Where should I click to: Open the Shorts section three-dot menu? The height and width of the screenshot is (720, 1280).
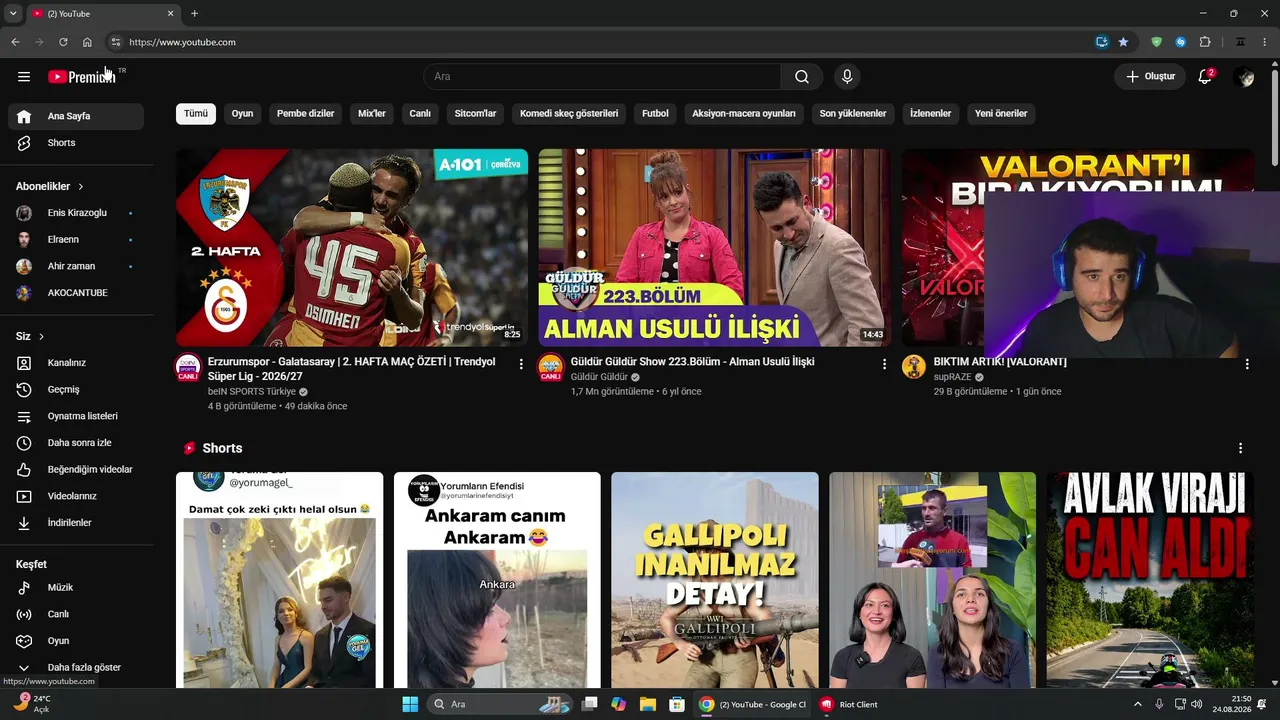coord(1241,448)
